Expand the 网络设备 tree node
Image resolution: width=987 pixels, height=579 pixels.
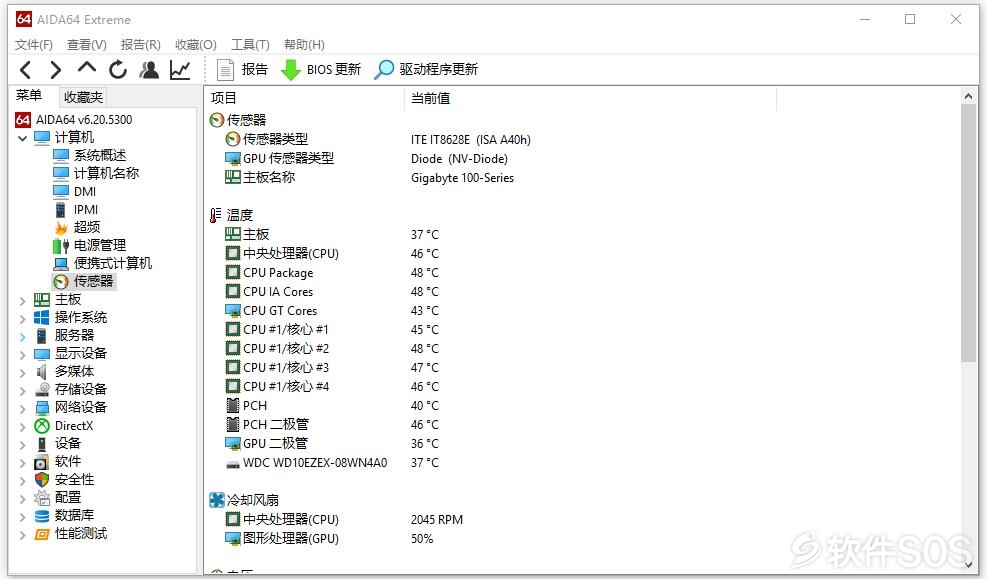(23, 408)
